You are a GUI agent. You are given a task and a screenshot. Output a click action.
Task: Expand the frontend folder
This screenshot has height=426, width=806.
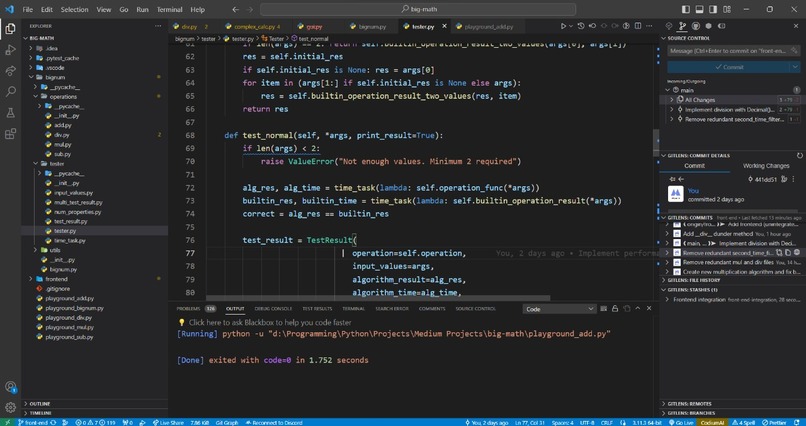click(x=97, y=279)
